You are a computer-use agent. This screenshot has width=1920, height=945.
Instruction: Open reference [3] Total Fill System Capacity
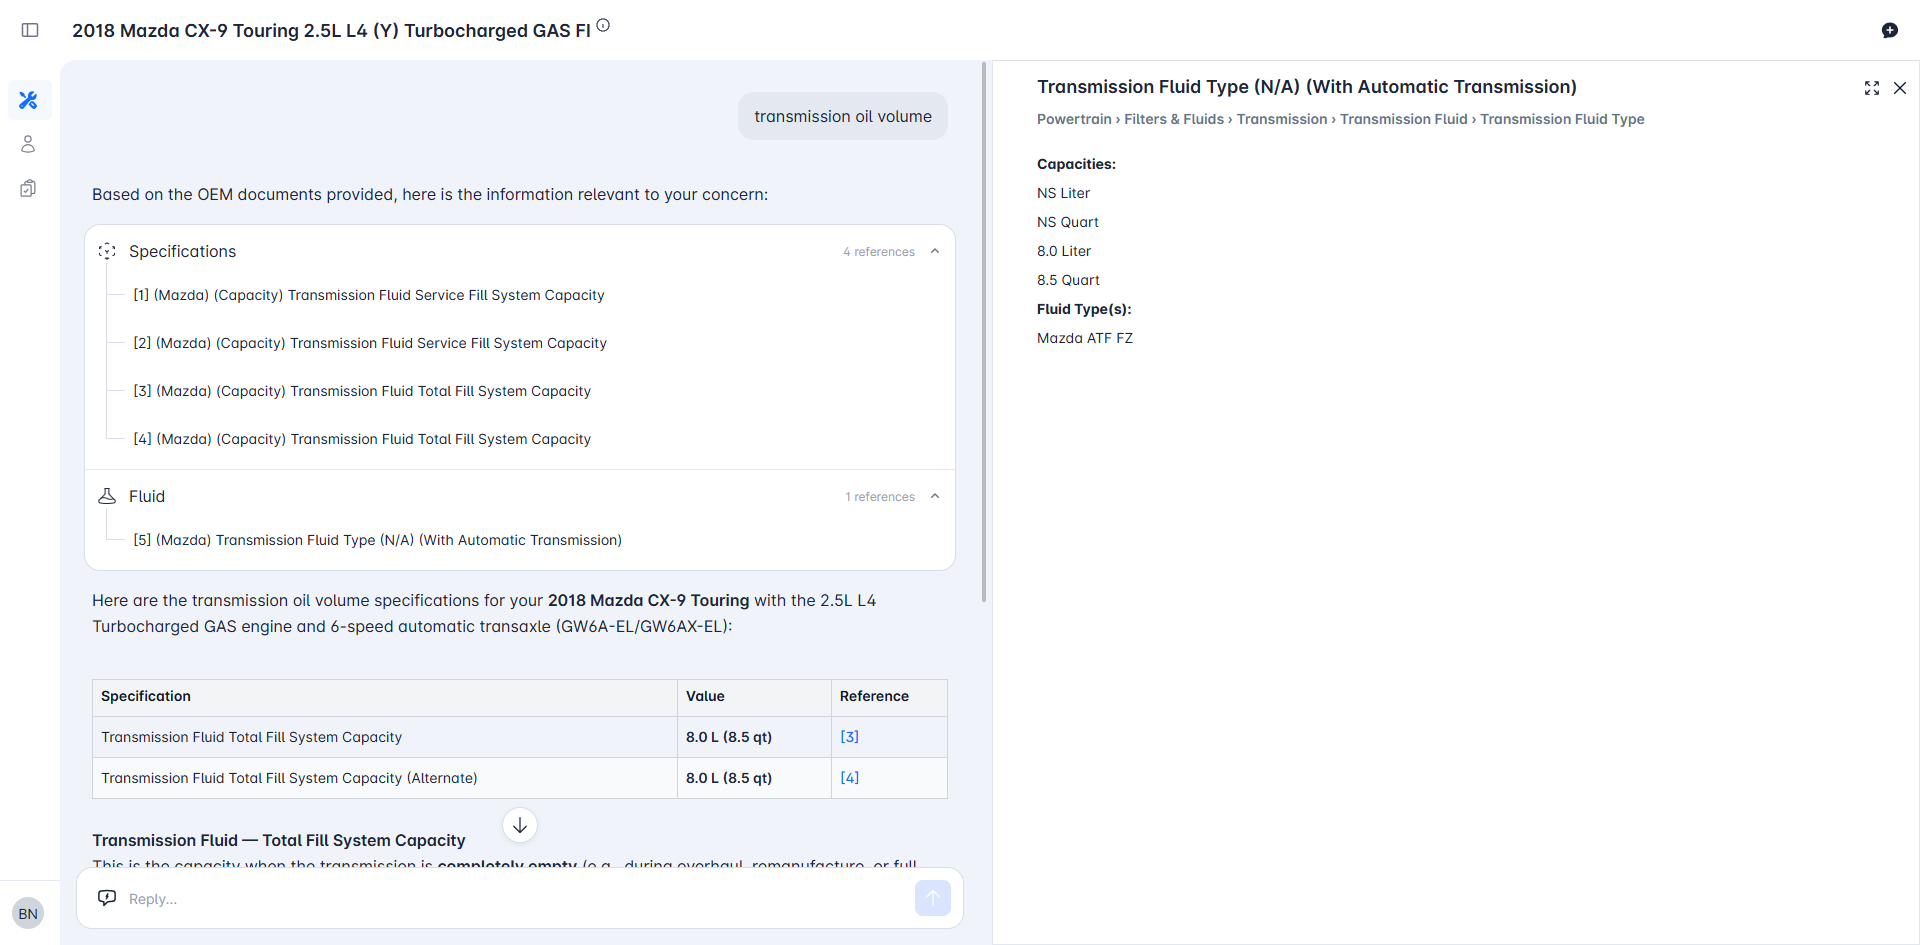(x=362, y=391)
